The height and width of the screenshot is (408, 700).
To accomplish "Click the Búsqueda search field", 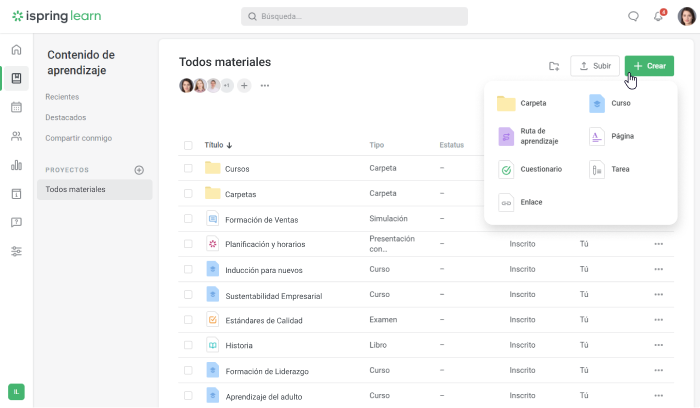I will coord(354,16).
